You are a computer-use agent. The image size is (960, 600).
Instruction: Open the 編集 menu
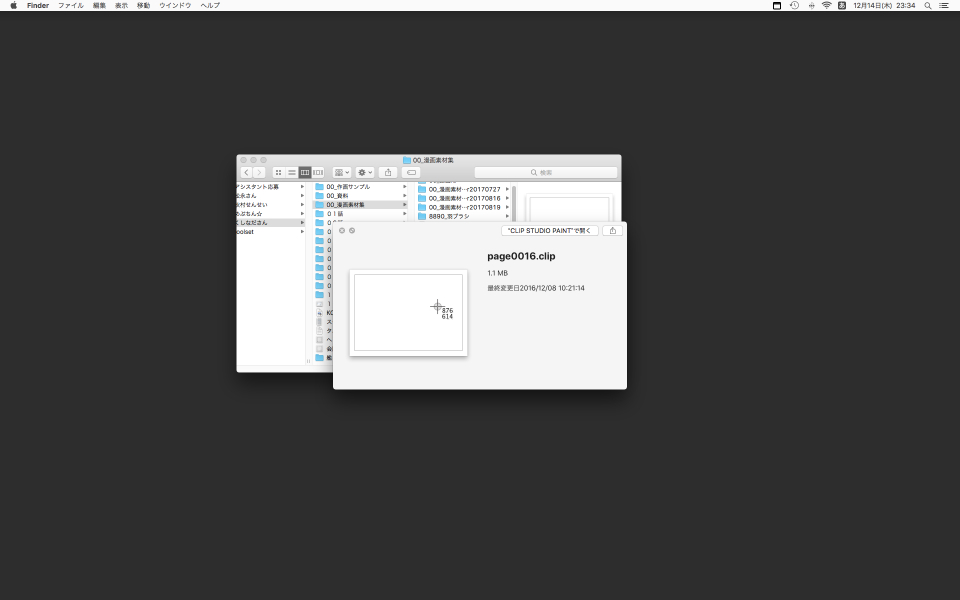coord(99,6)
